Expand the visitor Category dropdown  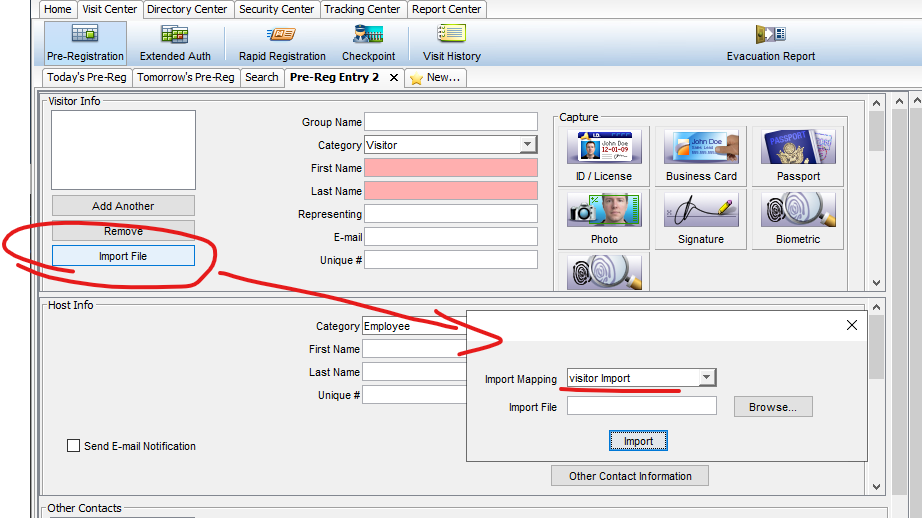pos(528,145)
